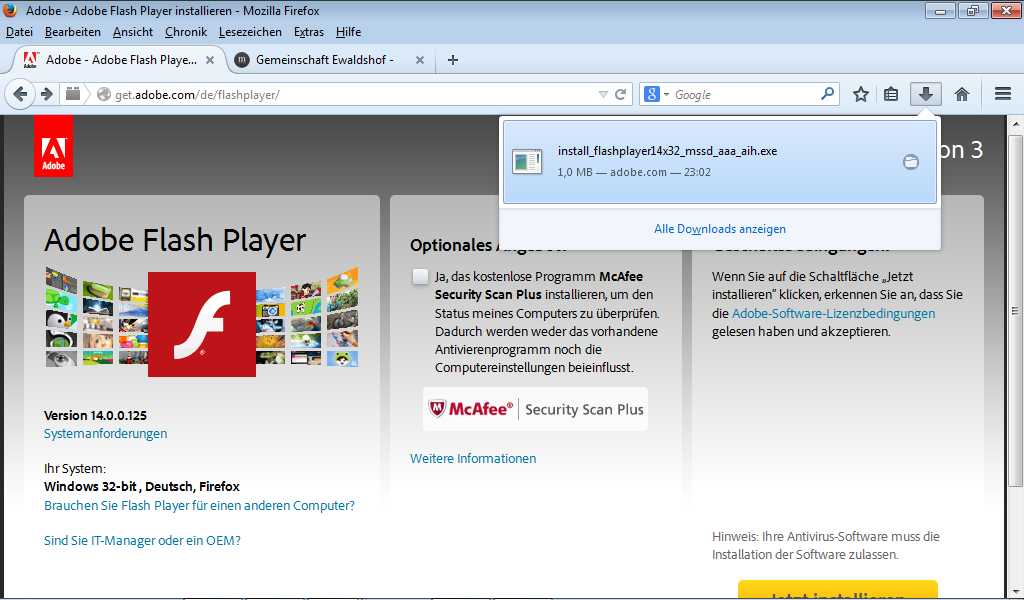This screenshot has width=1024, height=600.
Task: Click the Forward arrow button
Action: [46, 95]
